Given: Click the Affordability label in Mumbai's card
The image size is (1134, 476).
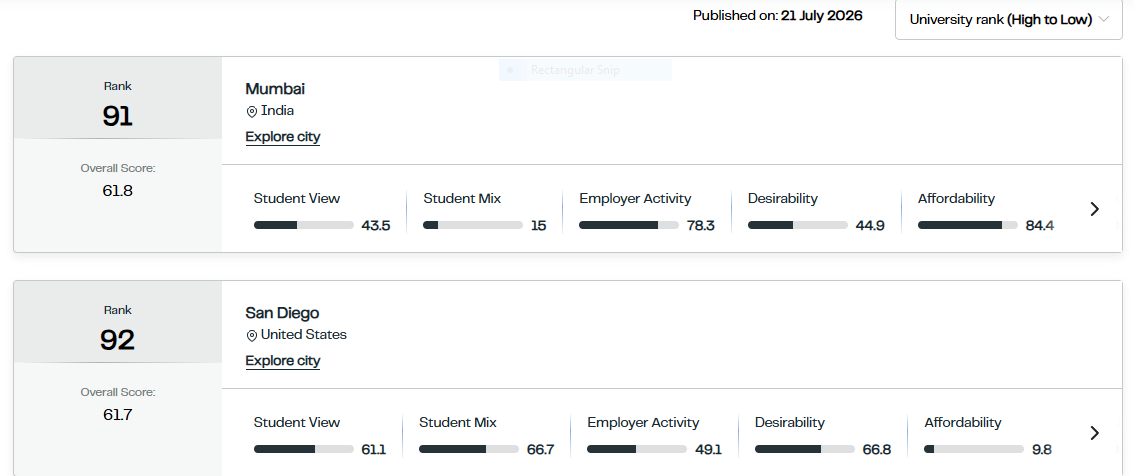Looking at the screenshot, I should pos(957,198).
